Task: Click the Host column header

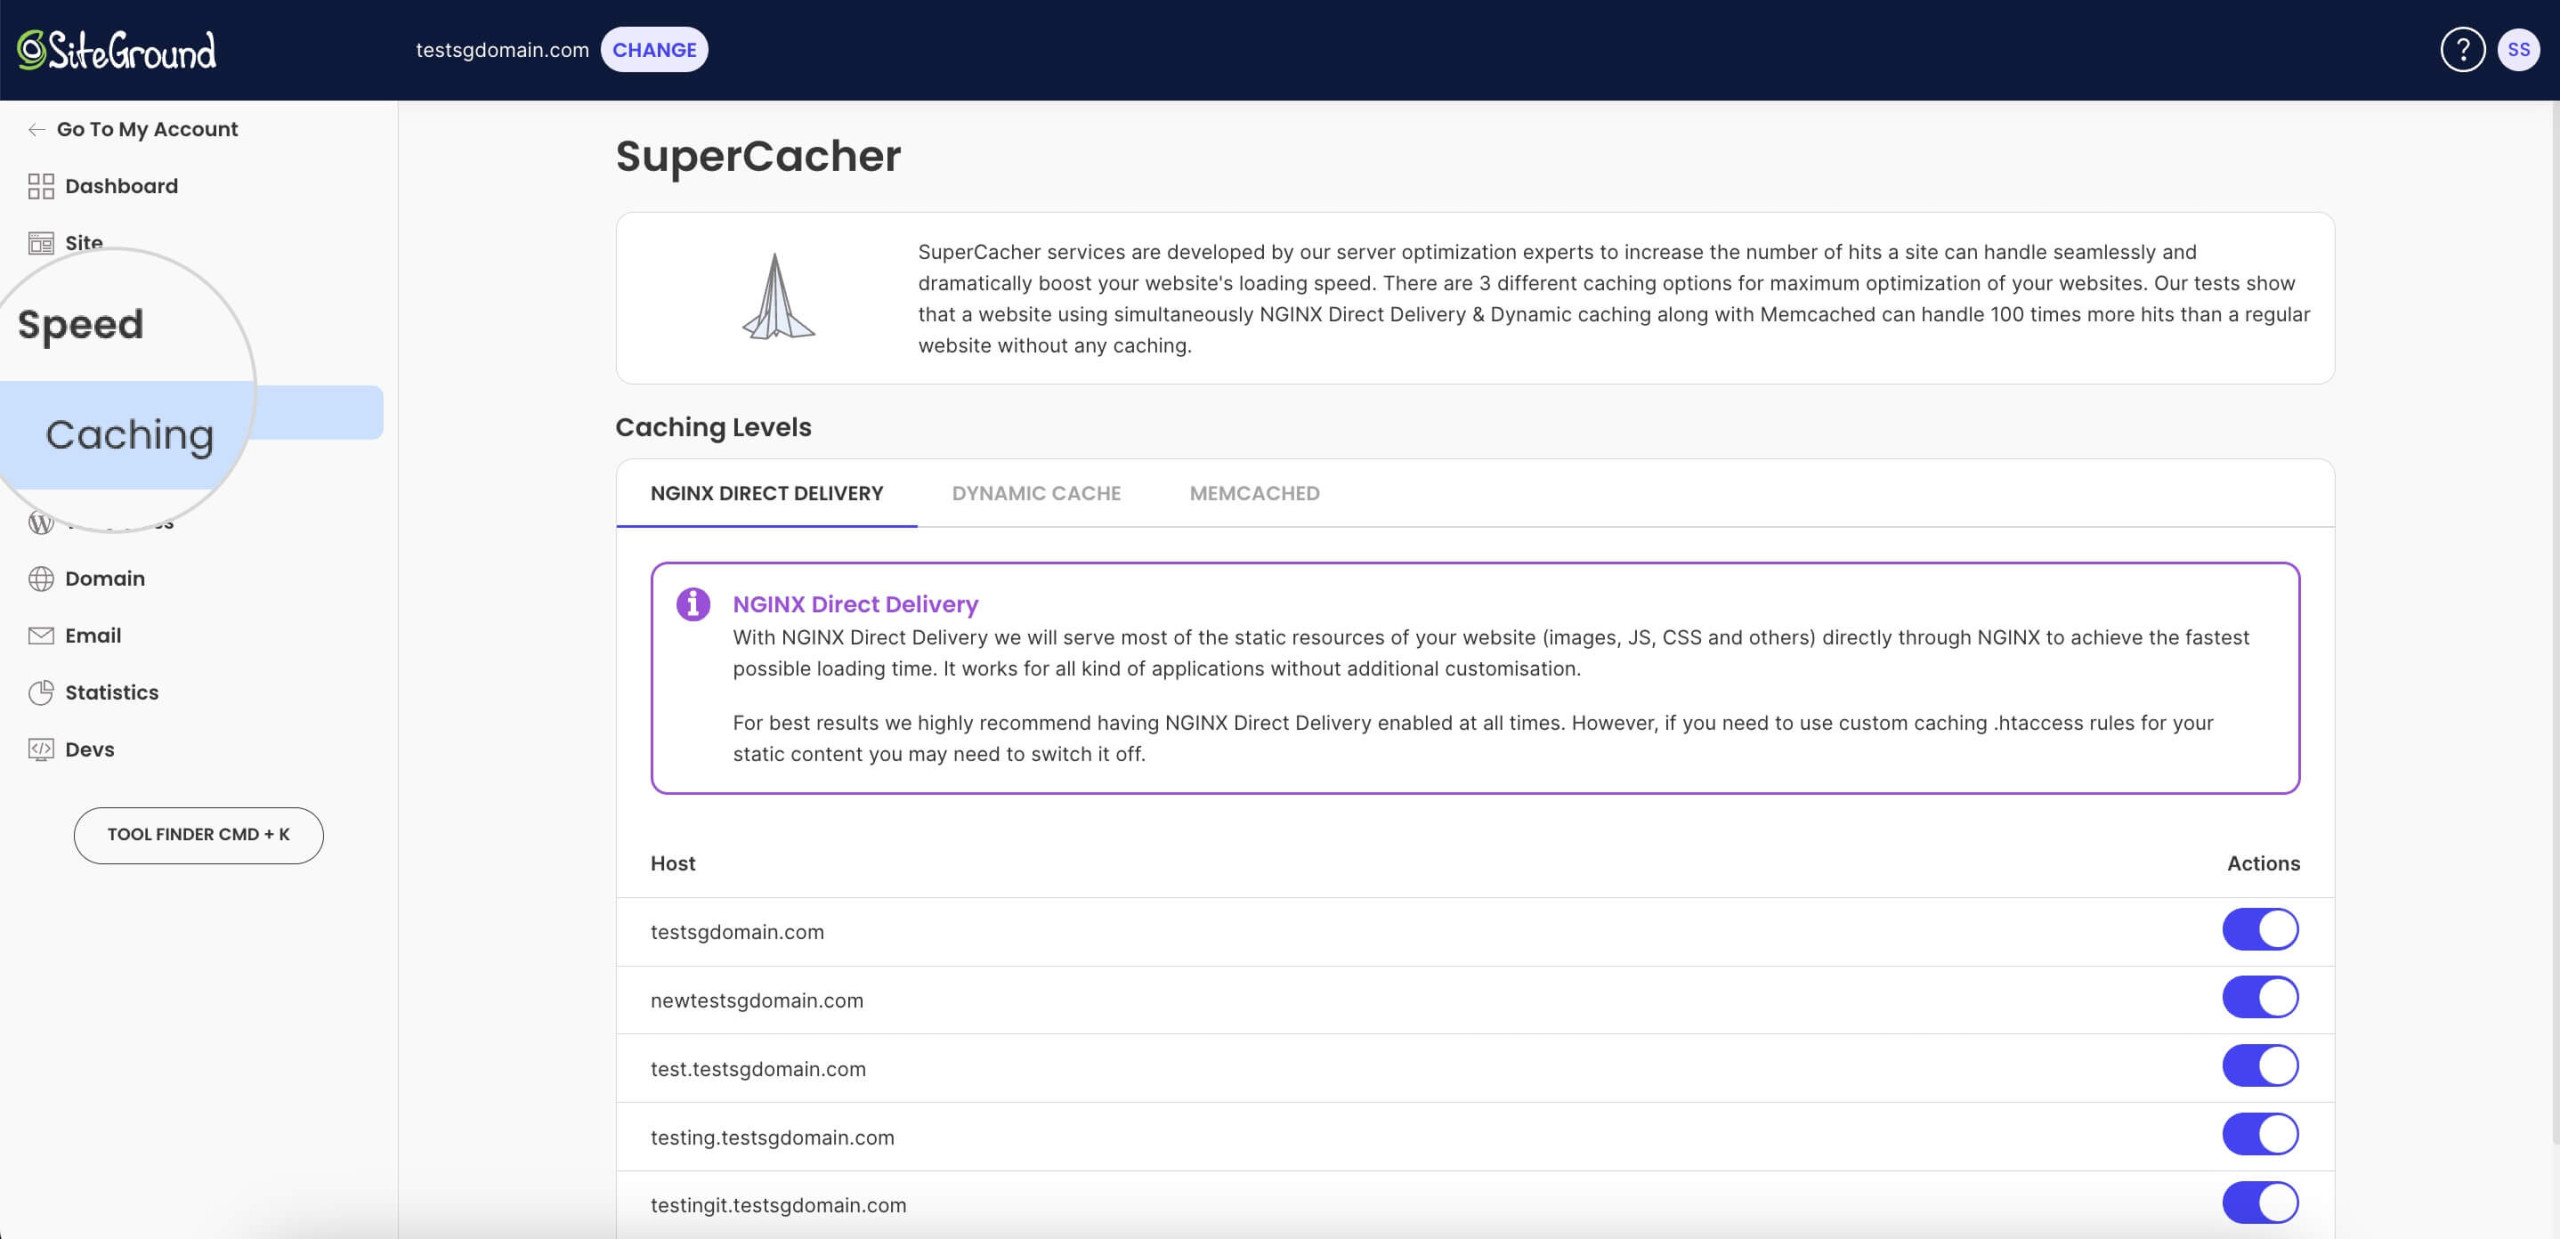Action: (673, 863)
